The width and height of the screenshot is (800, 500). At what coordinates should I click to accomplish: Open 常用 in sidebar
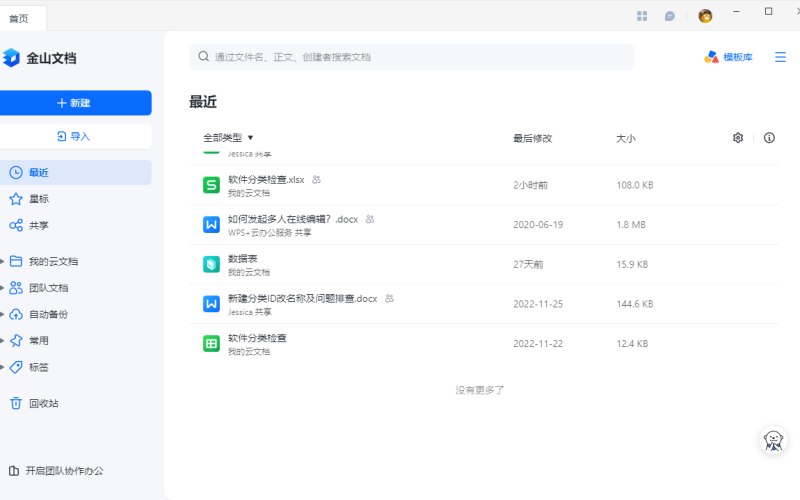39,341
